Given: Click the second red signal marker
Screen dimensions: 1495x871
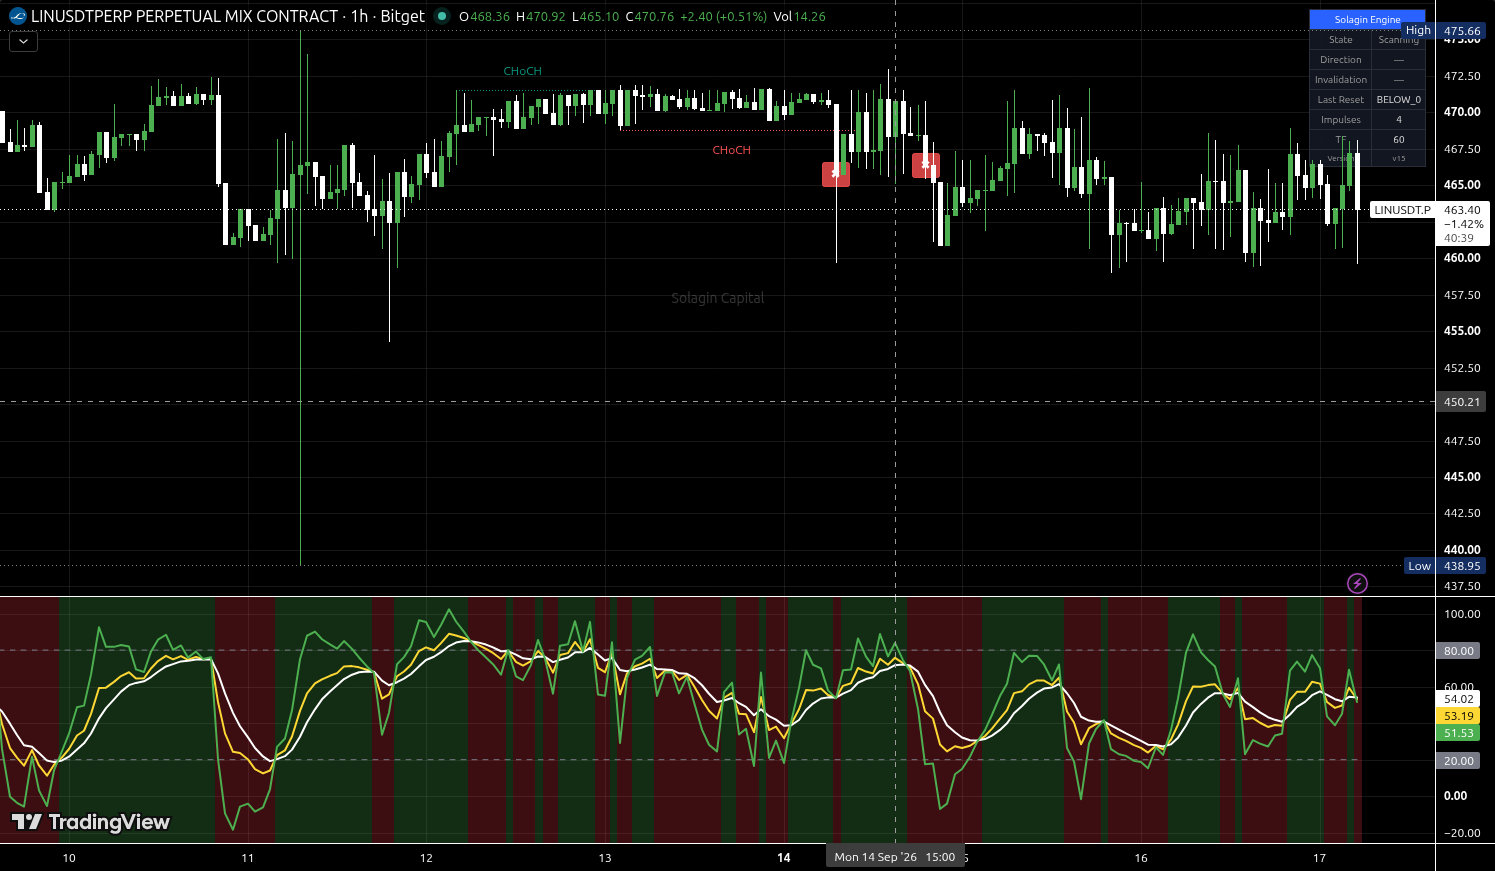Looking at the screenshot, I should [x=926, y=165].
